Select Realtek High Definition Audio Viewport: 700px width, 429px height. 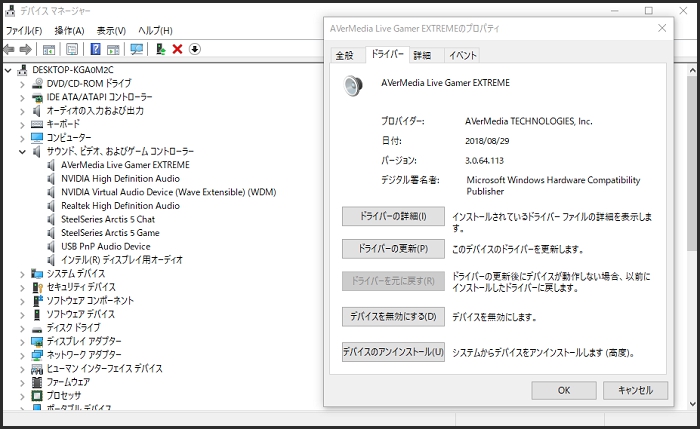coord(120,206)
